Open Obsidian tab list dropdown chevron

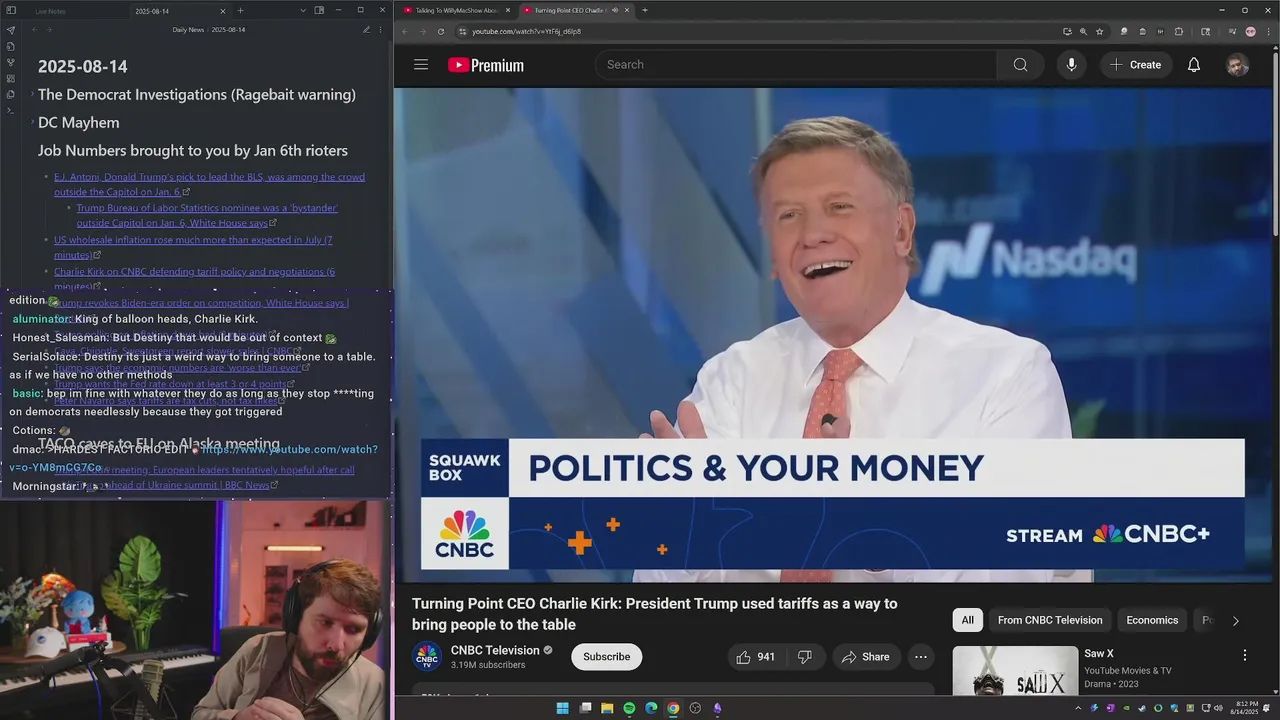point(303,10)
